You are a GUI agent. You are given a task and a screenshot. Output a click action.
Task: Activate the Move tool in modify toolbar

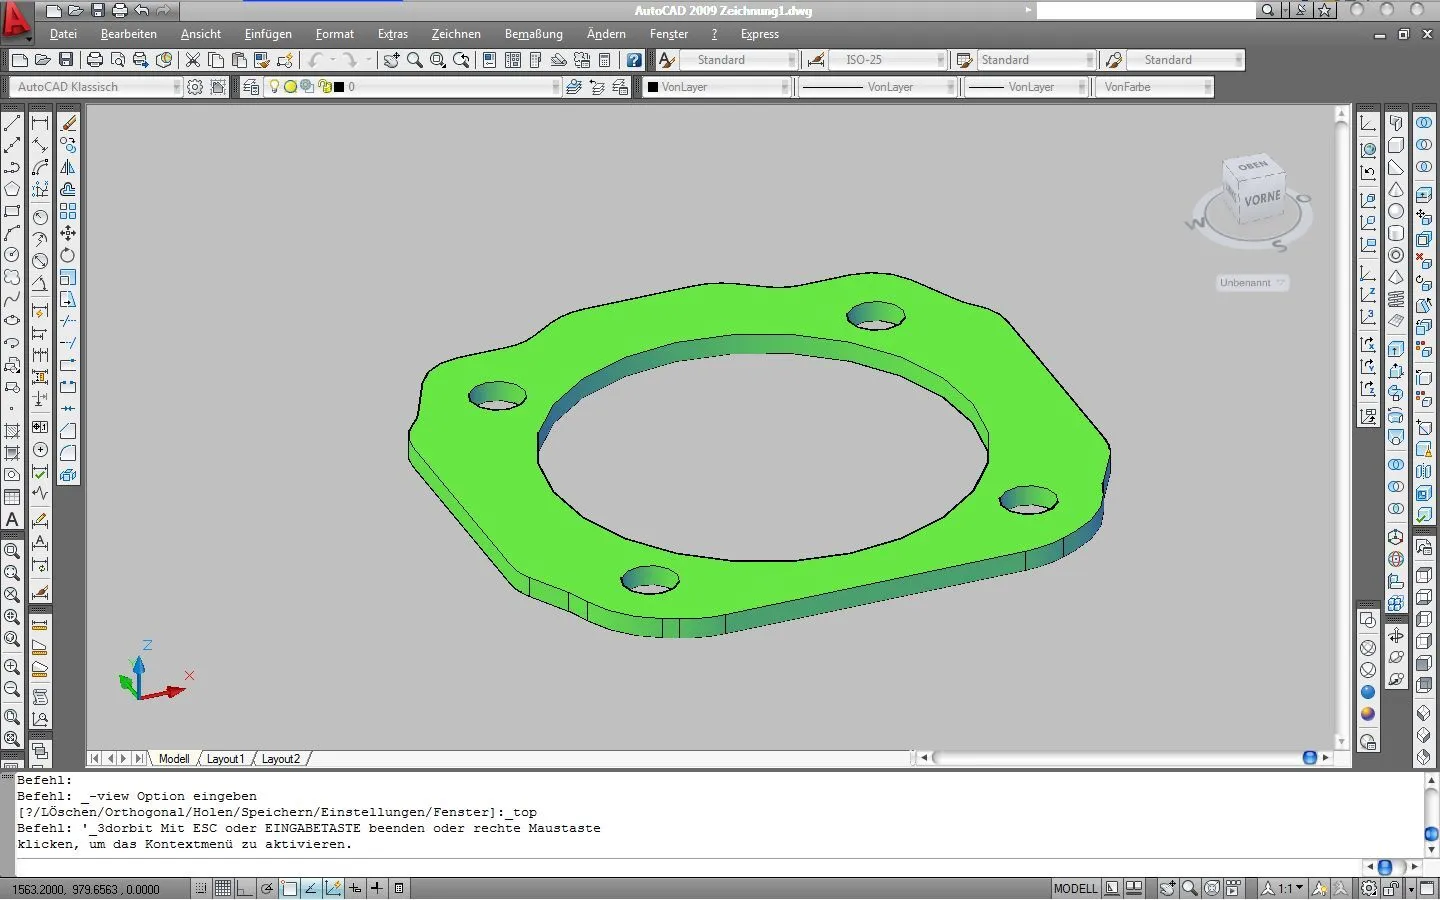68,233
